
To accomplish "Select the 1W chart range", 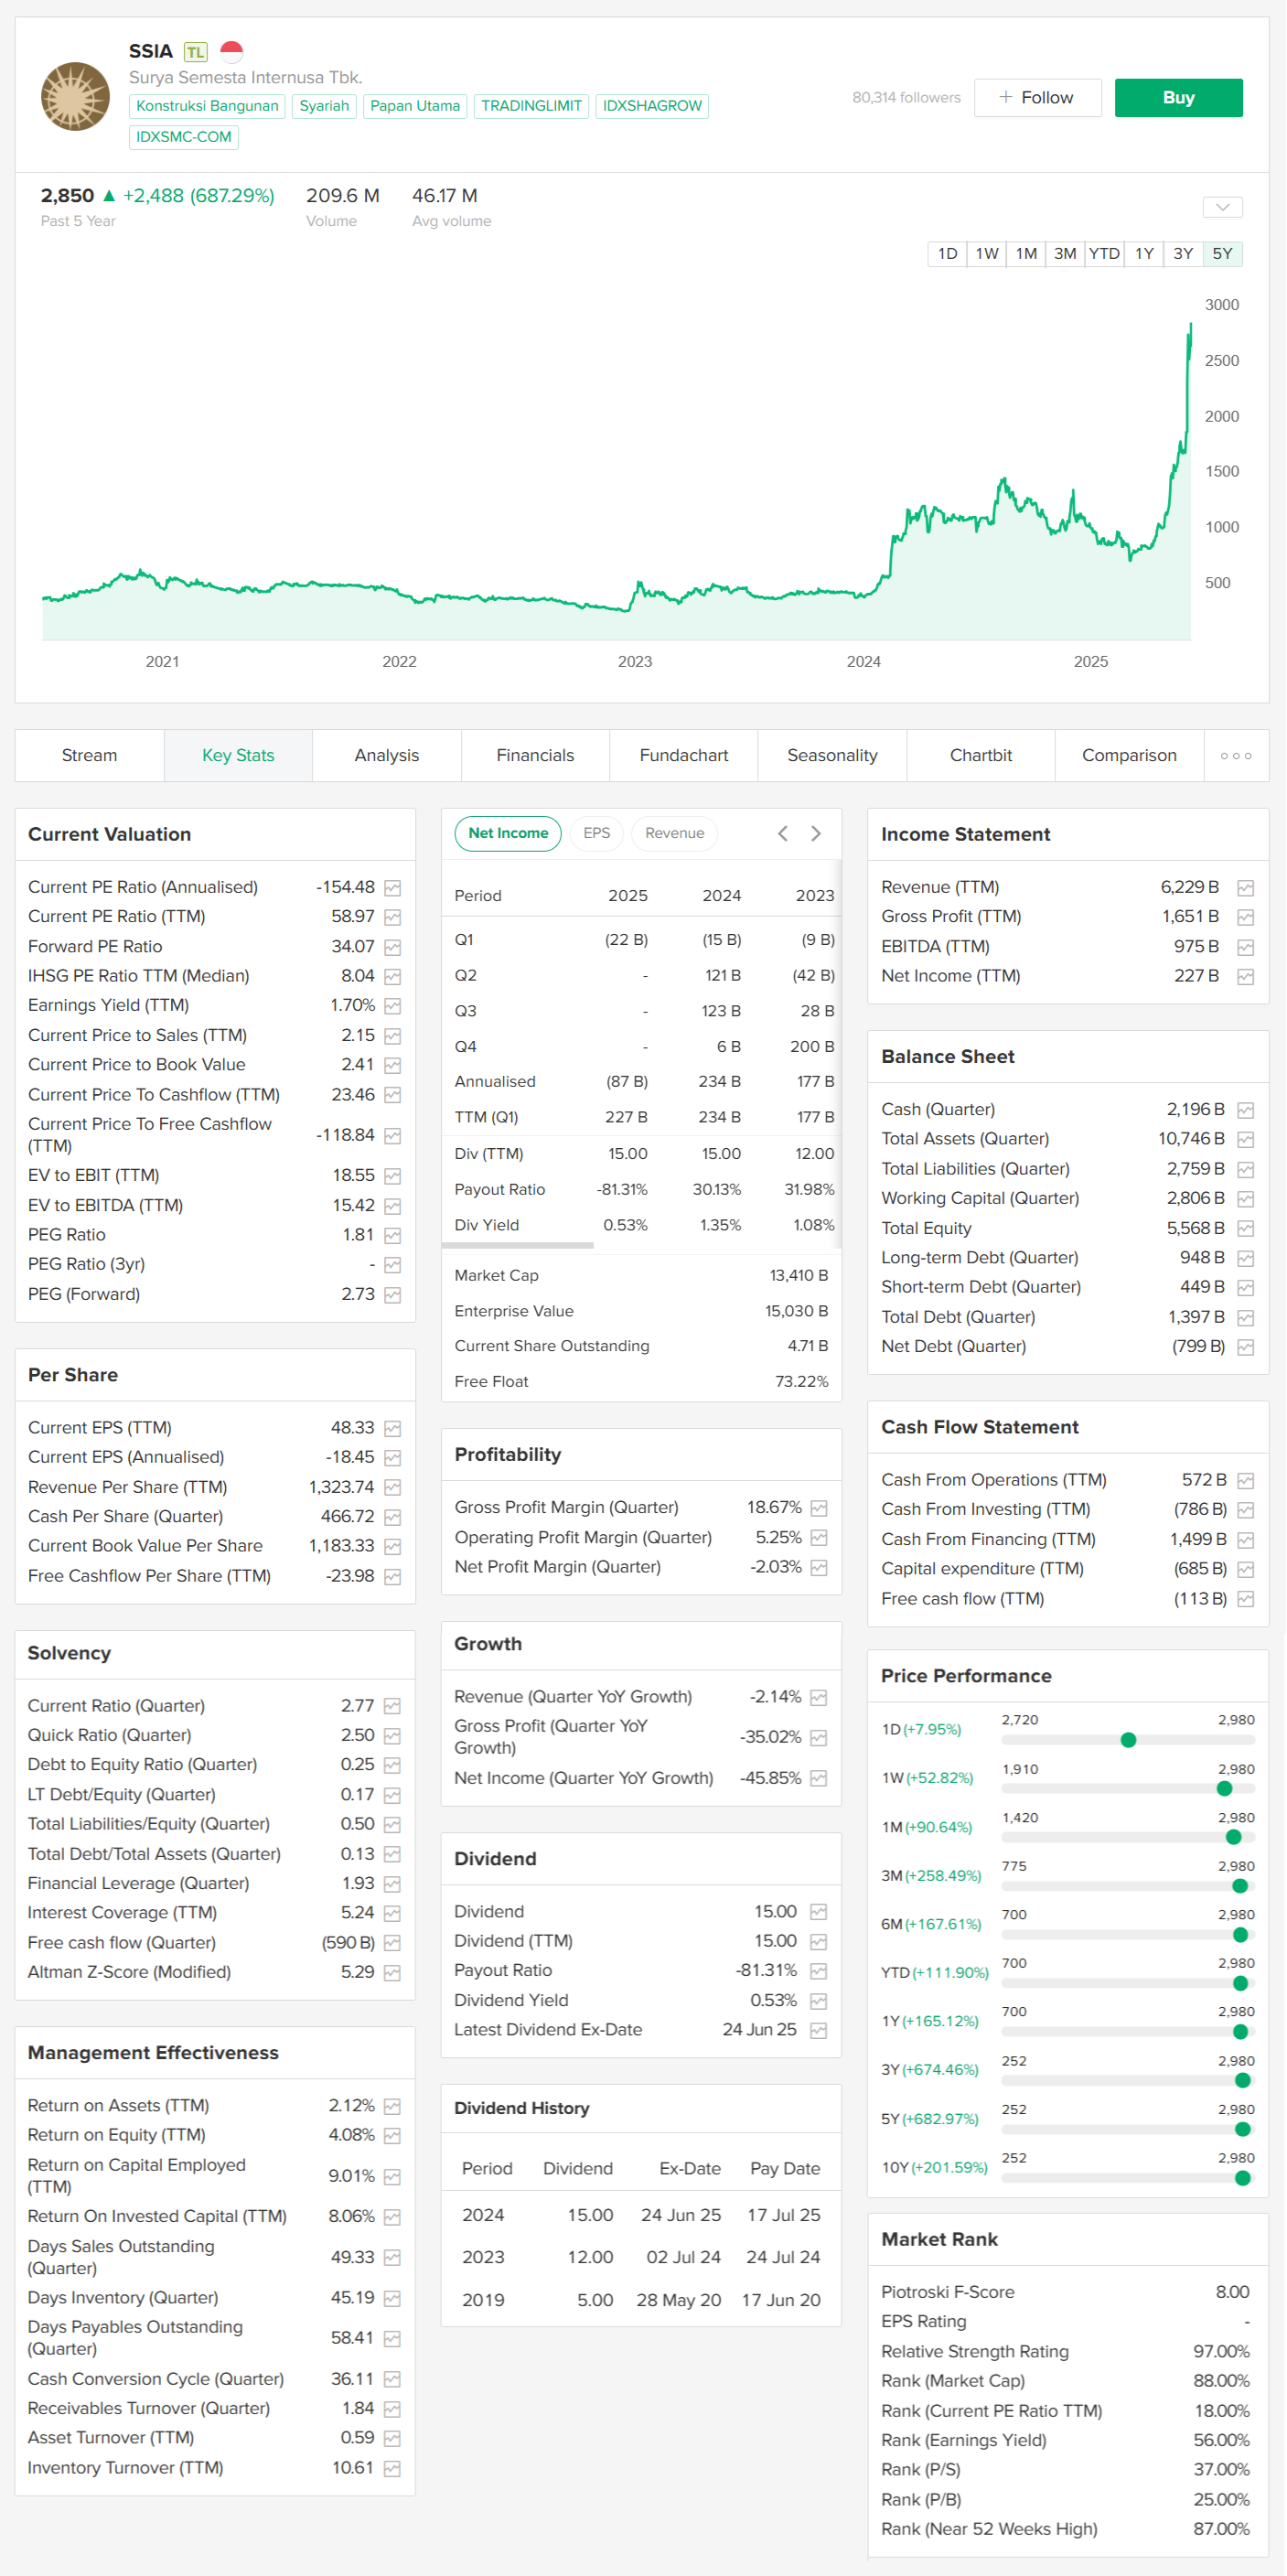I will click(988, 254).
